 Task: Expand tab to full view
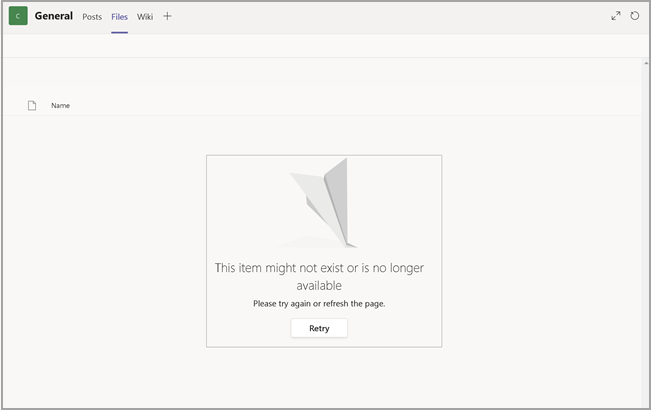[x=616, y=16]
